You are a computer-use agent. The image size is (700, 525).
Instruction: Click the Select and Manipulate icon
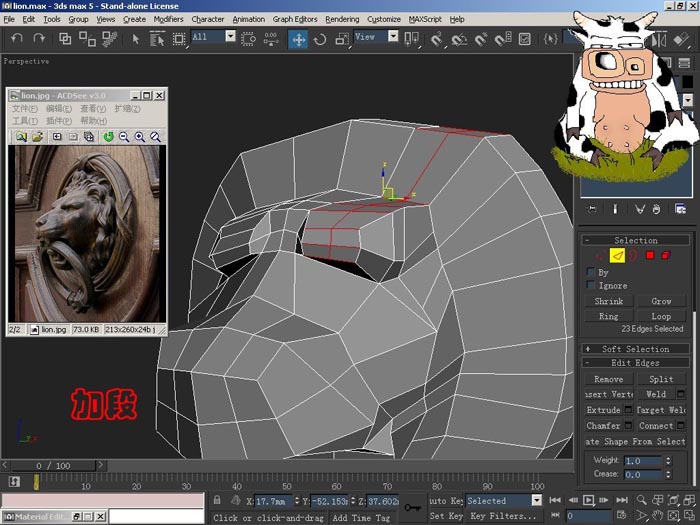[x=271, y=39]
